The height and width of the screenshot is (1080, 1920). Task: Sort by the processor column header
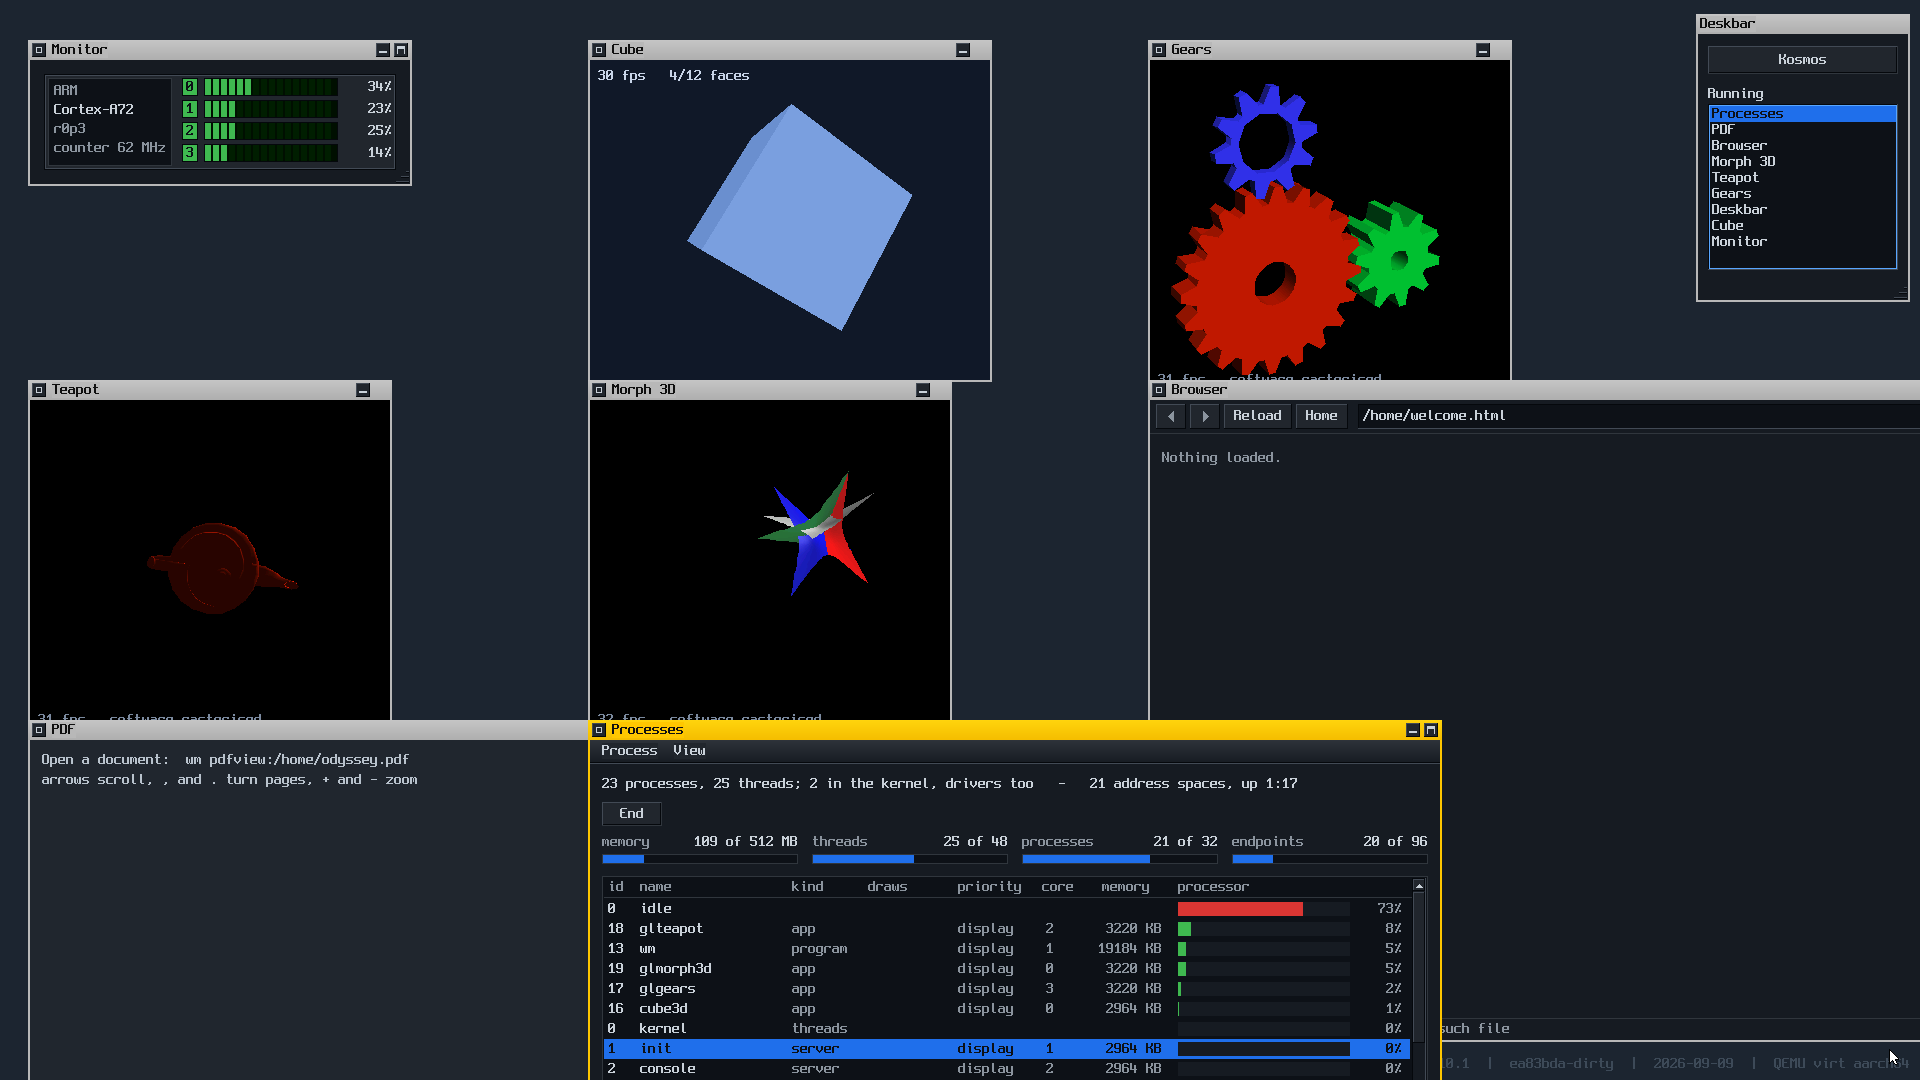[1213, 887]
